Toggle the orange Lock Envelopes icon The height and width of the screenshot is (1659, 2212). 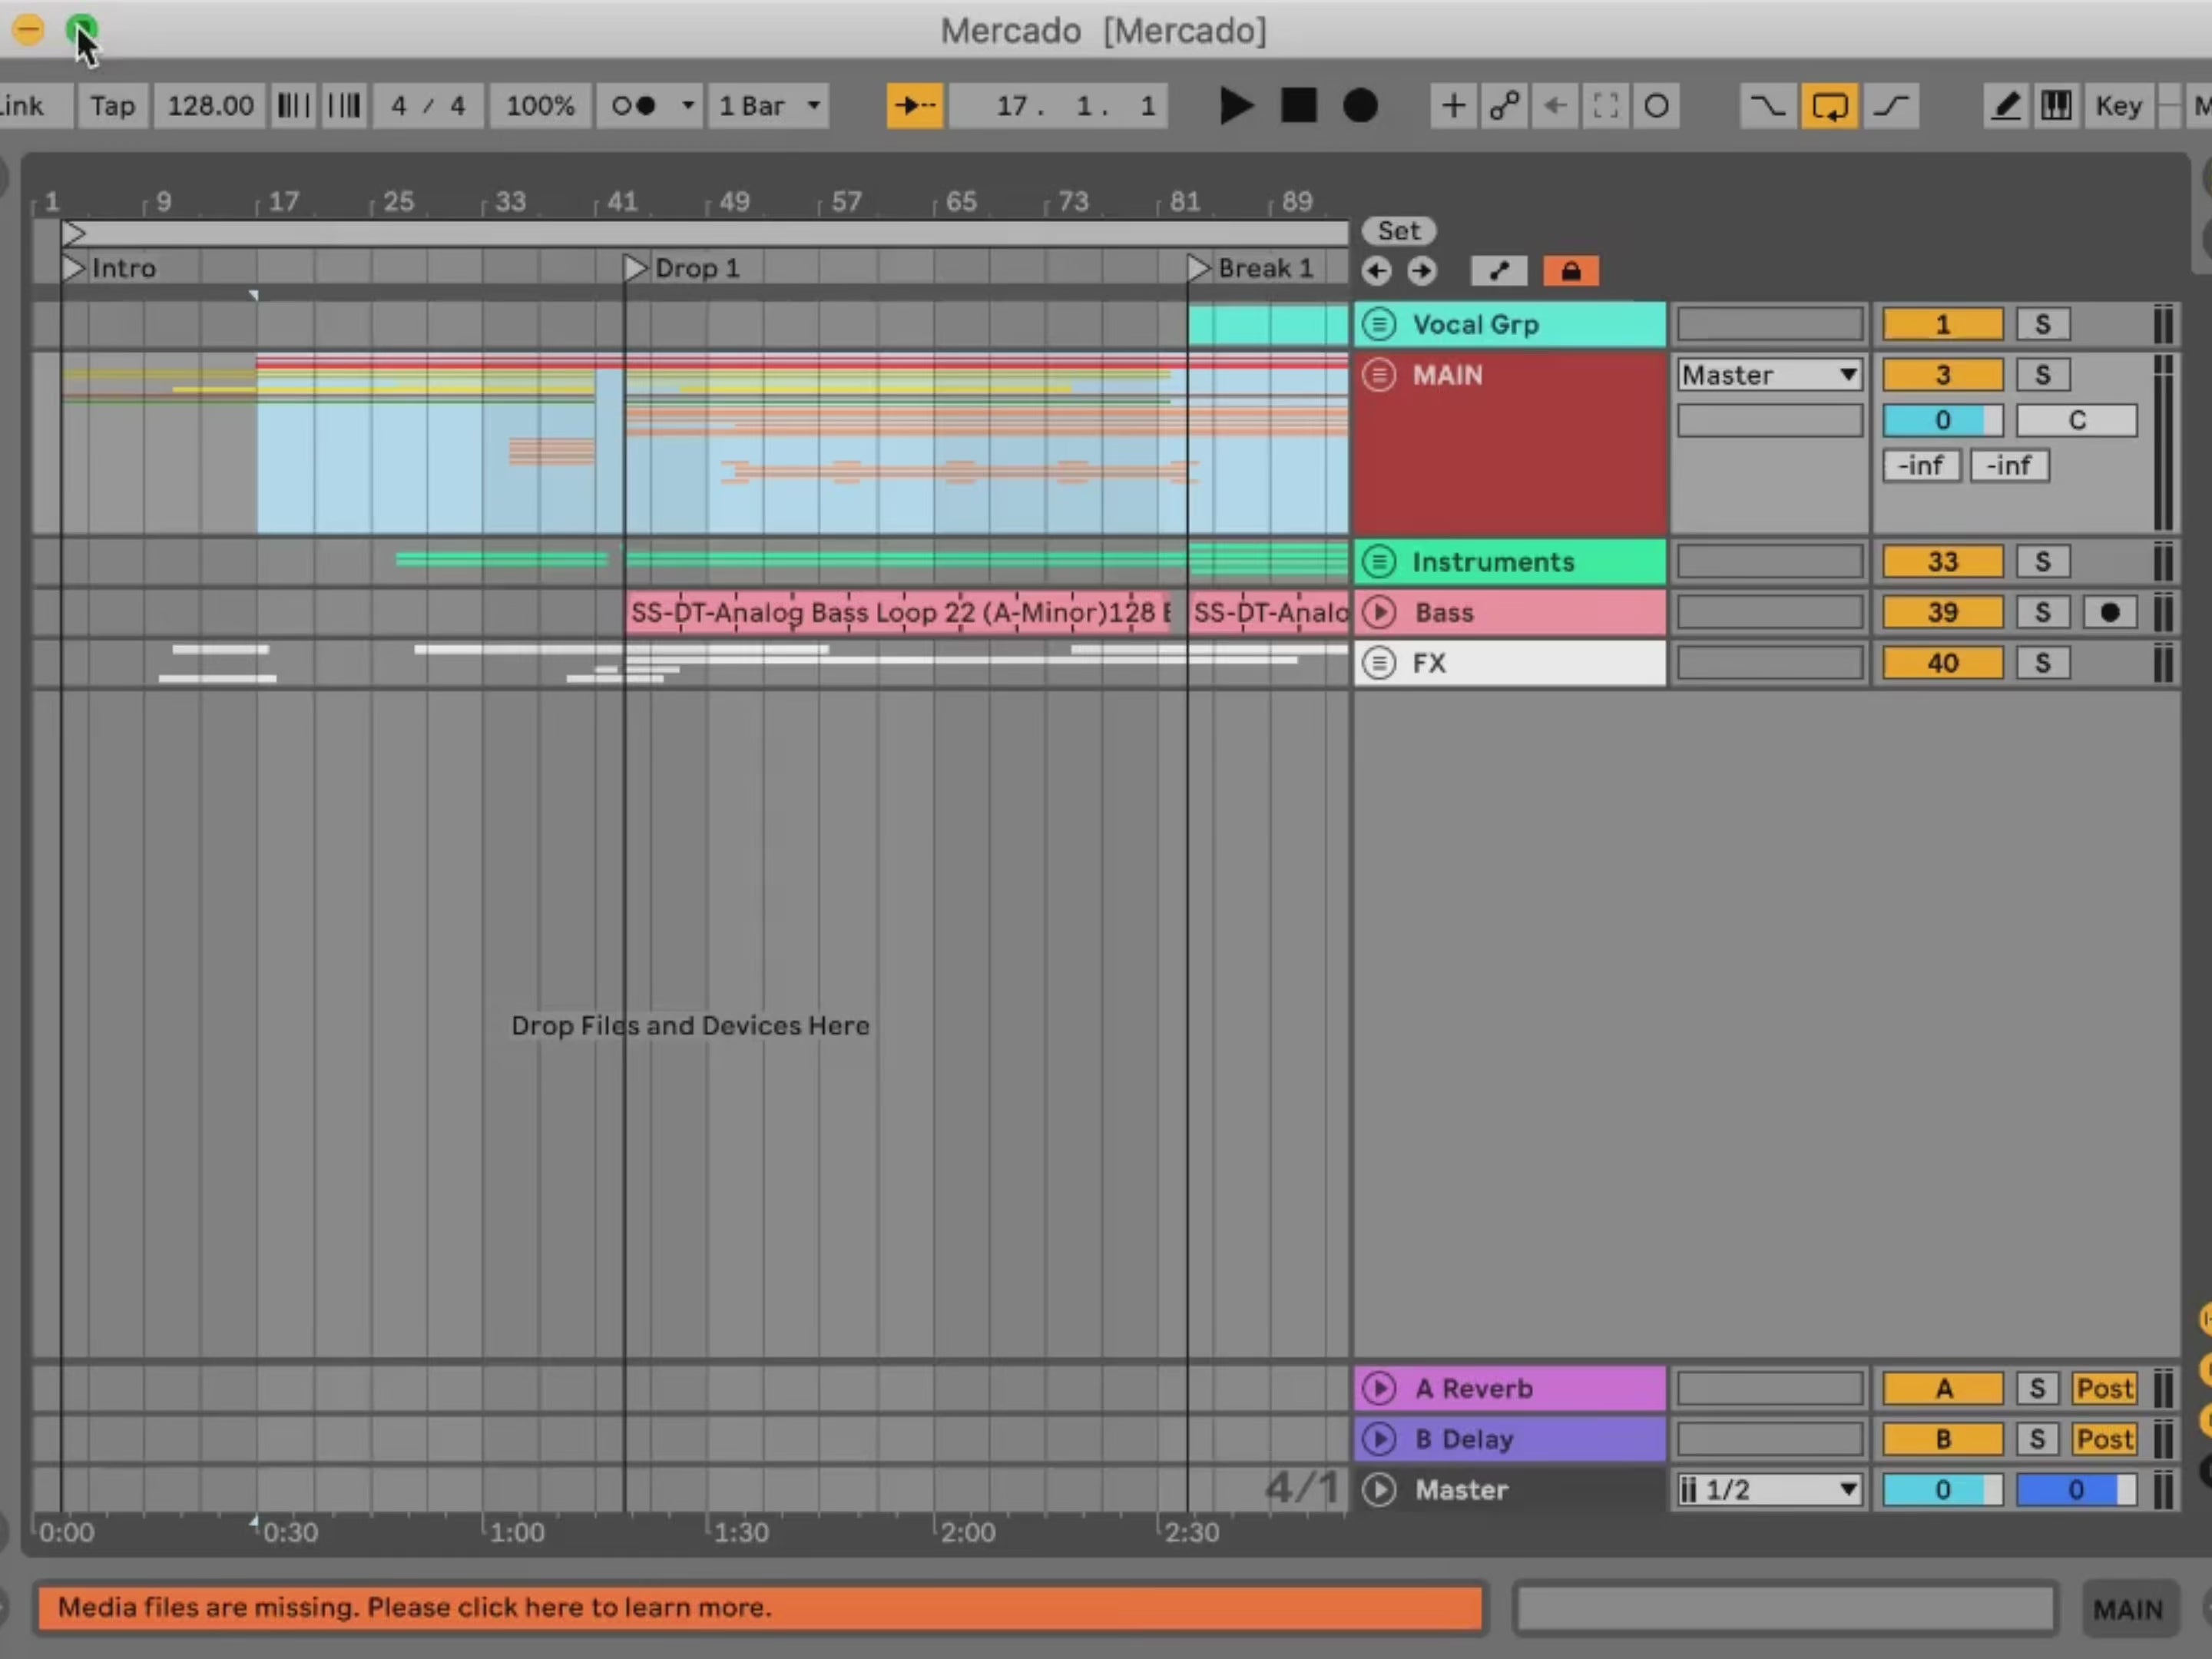click(x=1570, y=271)
